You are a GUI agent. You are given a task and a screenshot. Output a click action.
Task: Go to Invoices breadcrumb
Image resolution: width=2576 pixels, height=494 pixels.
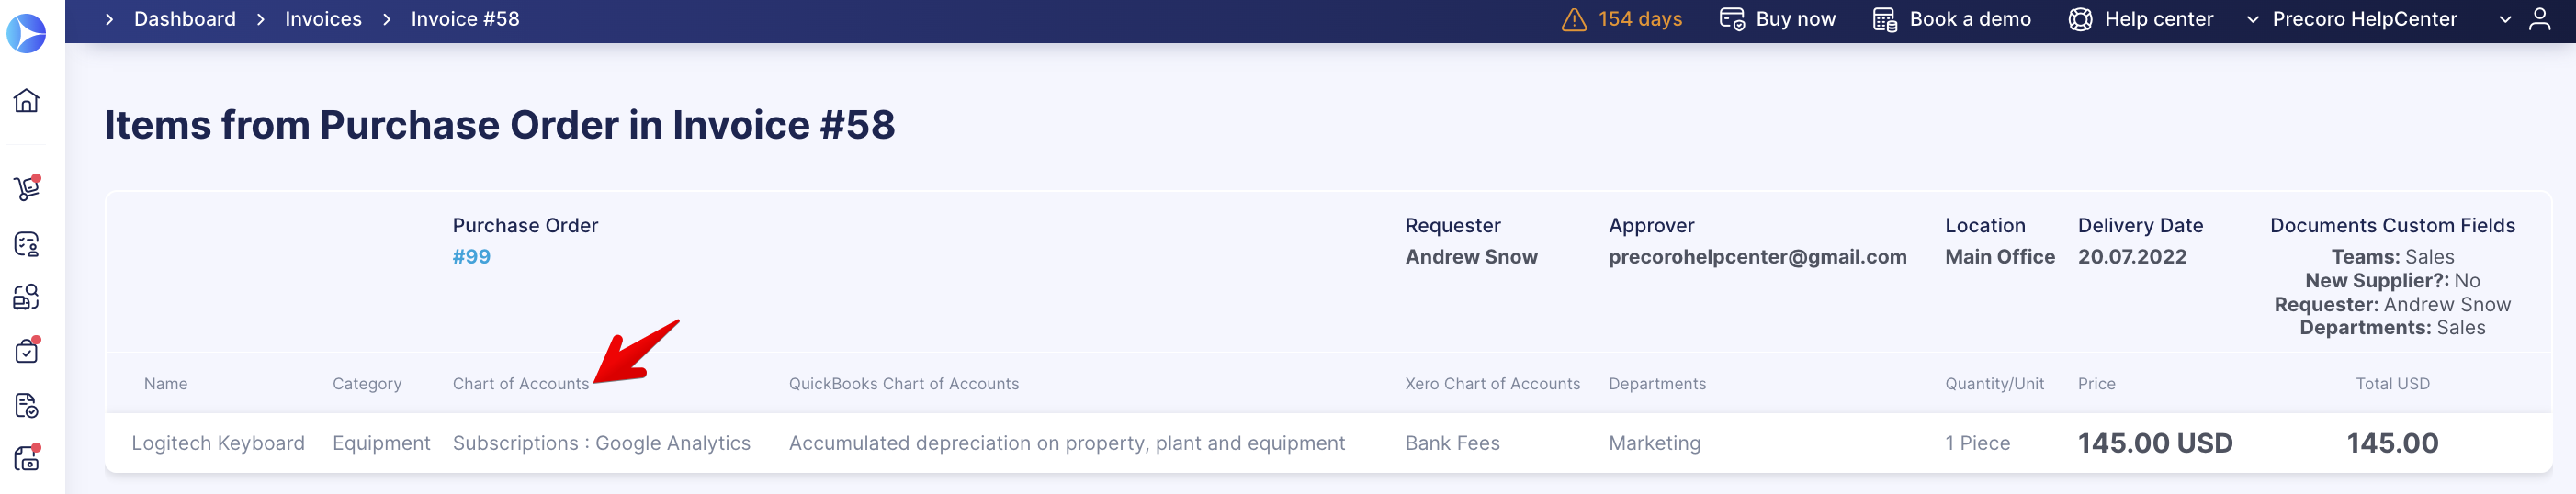[x=323, y=19]
